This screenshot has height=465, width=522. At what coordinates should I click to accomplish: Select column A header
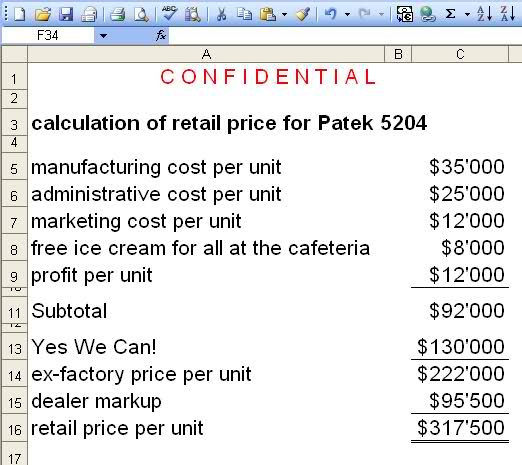click(x=206, y=54)
